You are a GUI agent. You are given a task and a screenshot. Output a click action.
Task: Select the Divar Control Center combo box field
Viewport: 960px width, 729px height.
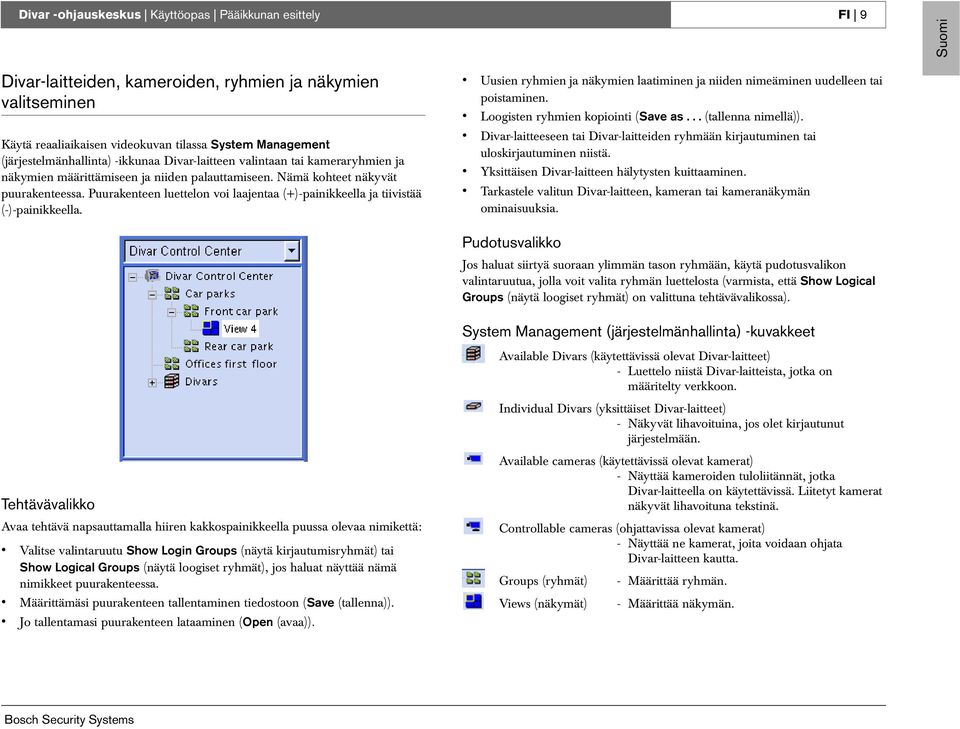pyautogui.click(x=212, y=251)
